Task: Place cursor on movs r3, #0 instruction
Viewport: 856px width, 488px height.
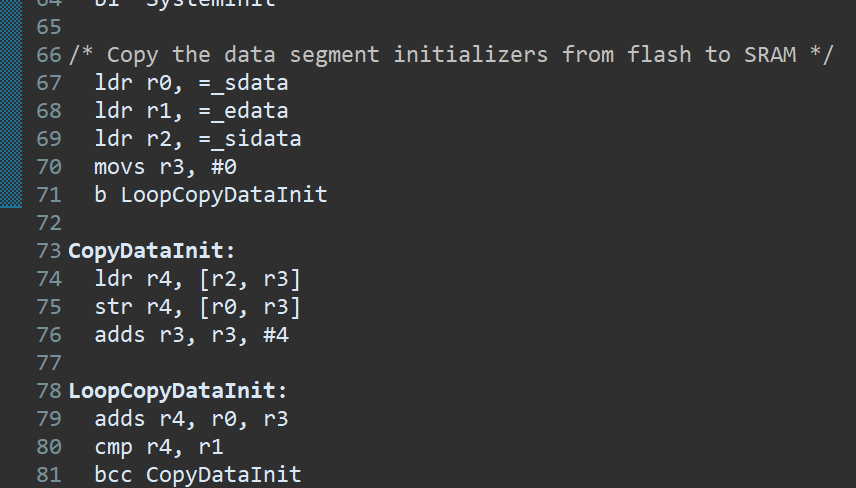Action: click(x=165, y=167)
